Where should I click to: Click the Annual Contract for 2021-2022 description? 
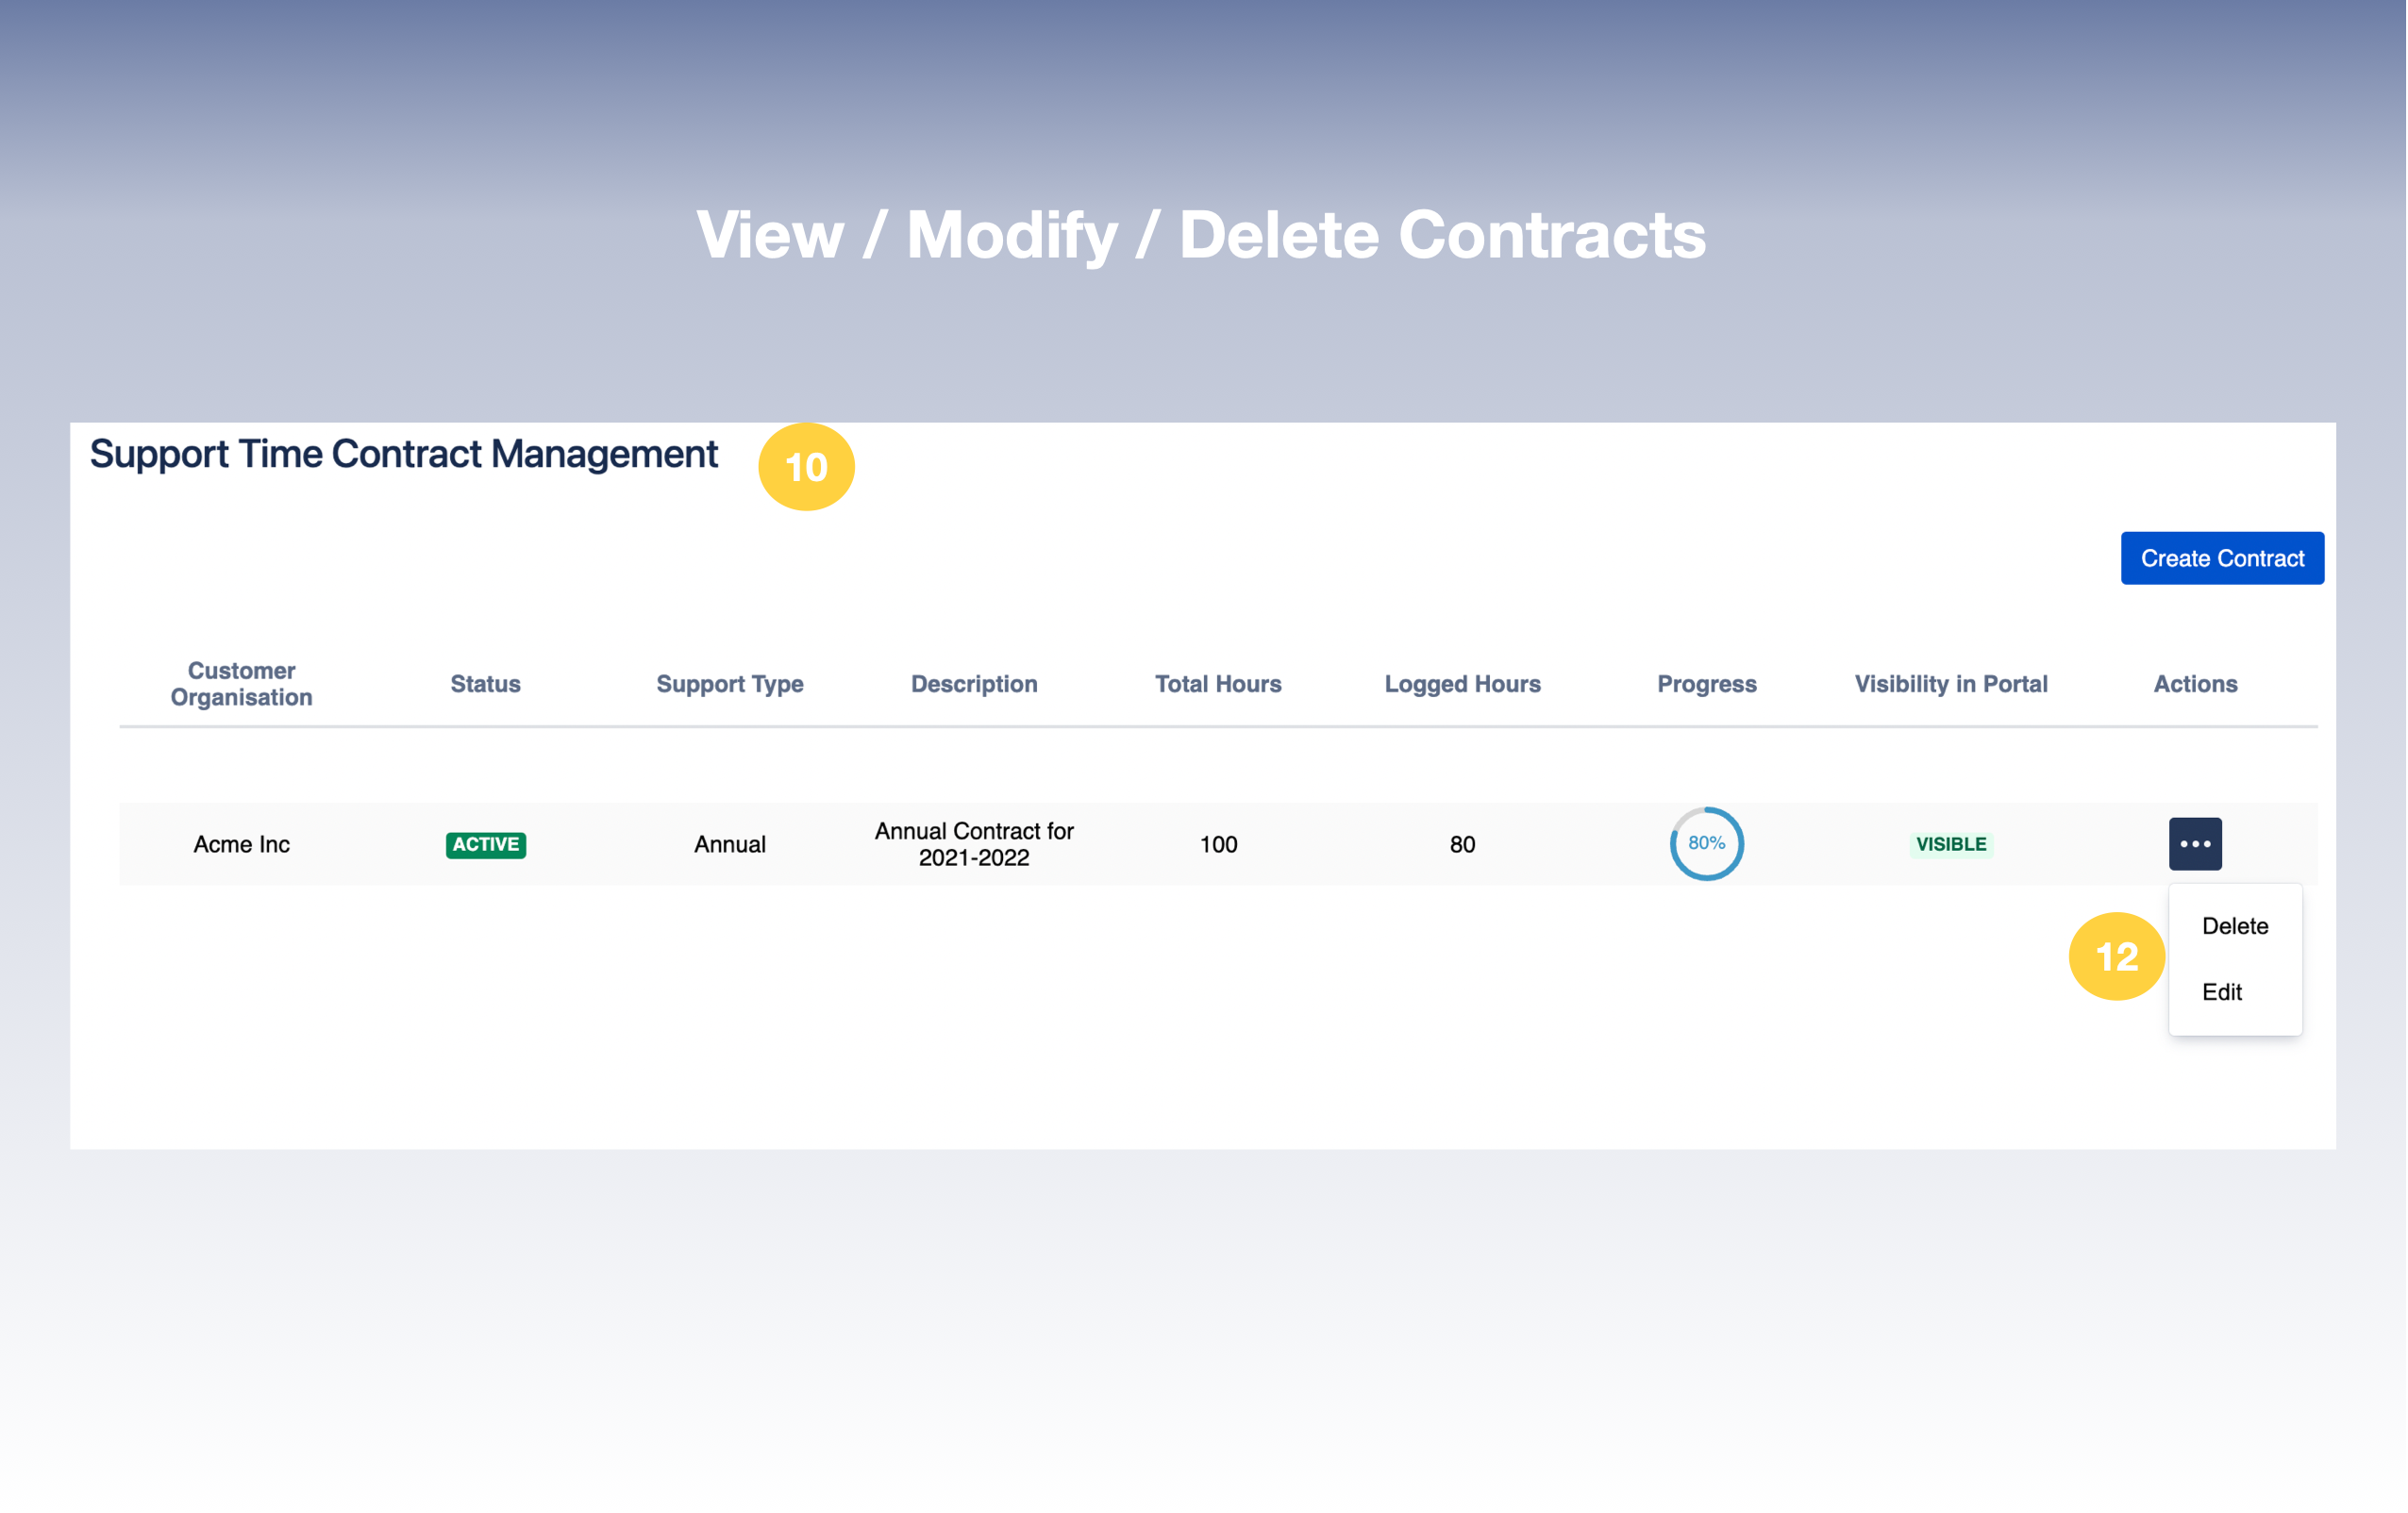coord(973,845)
